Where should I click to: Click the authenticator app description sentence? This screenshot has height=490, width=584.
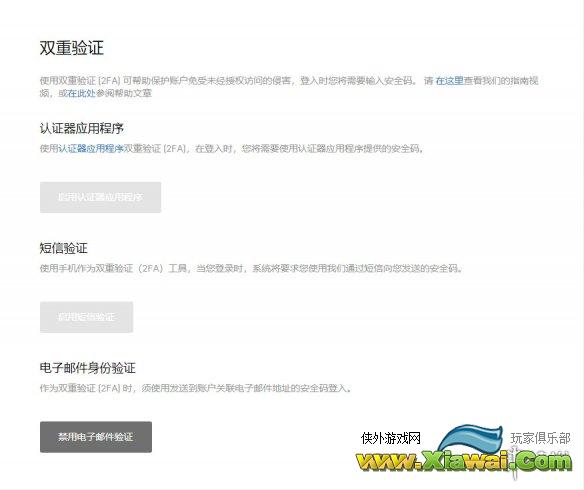coord(232,149)
